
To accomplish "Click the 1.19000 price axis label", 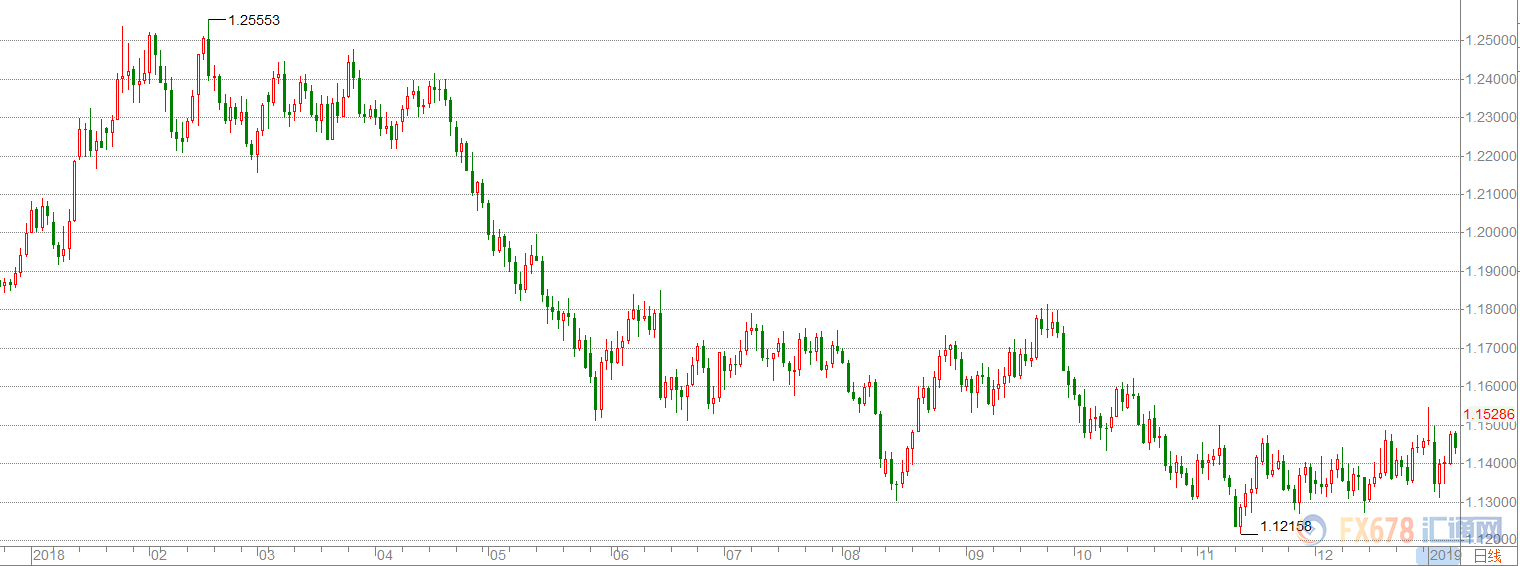I will point(1489,271).
